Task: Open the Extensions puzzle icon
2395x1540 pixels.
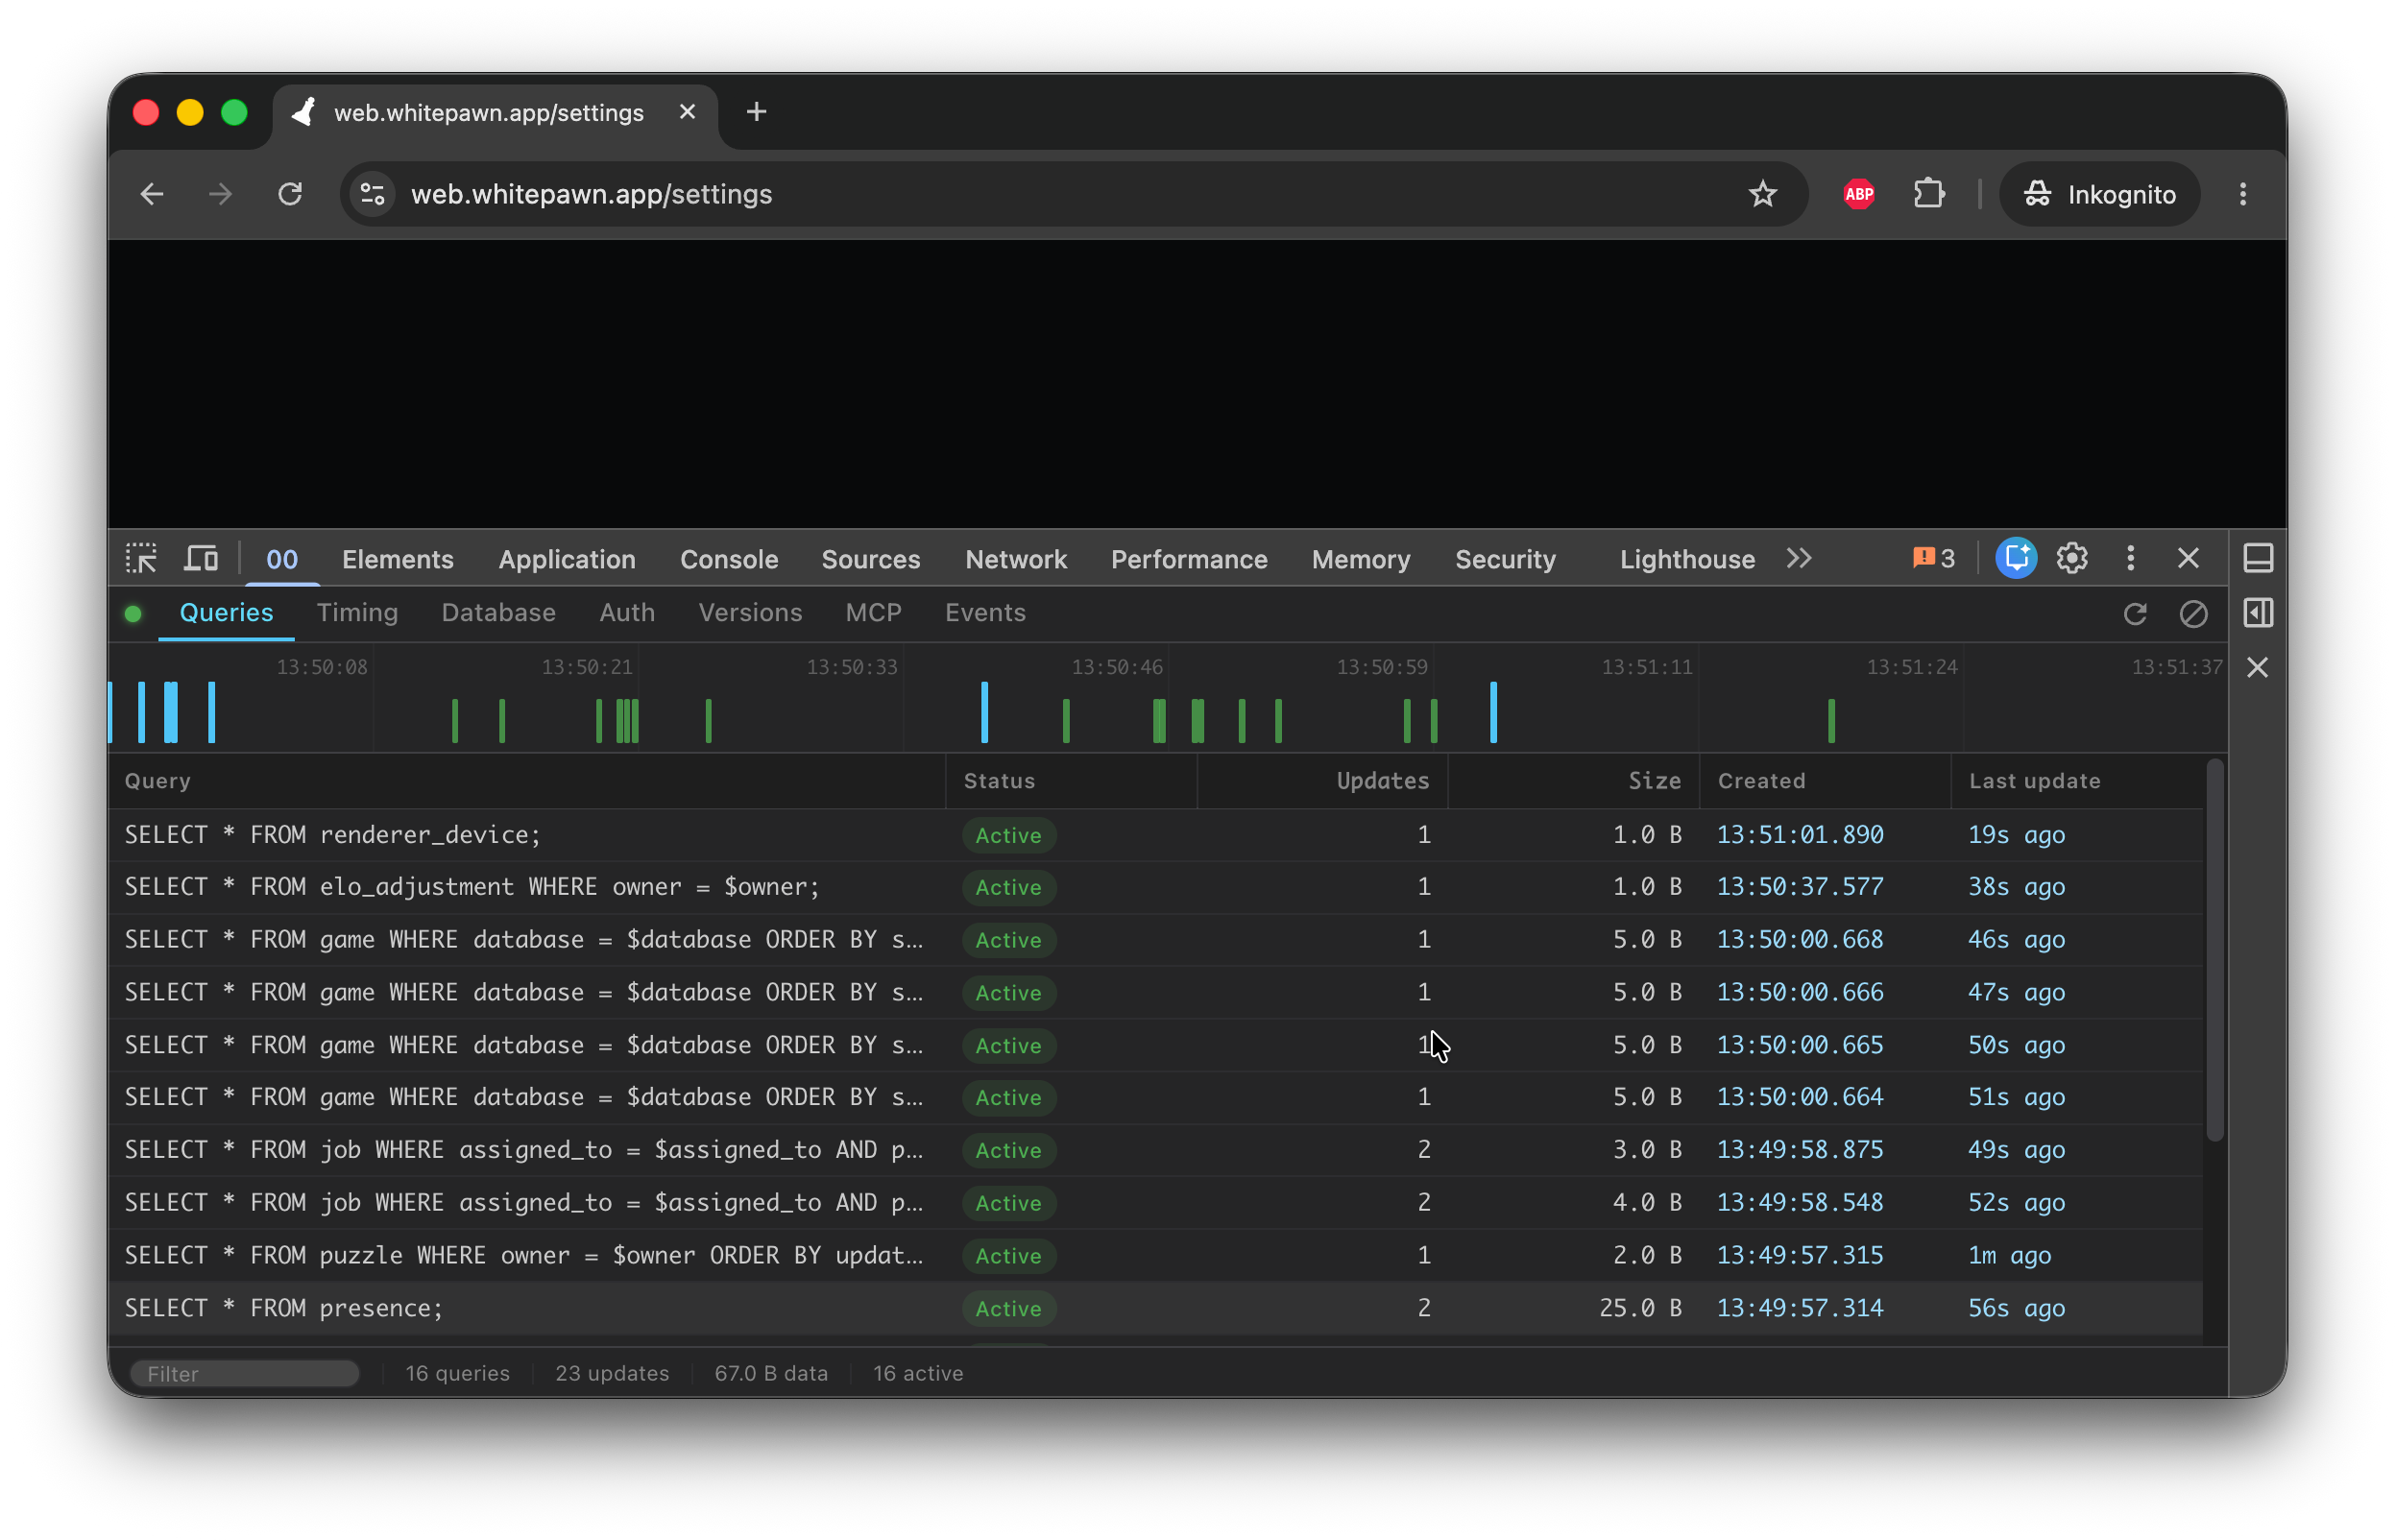Action: 1929,194
